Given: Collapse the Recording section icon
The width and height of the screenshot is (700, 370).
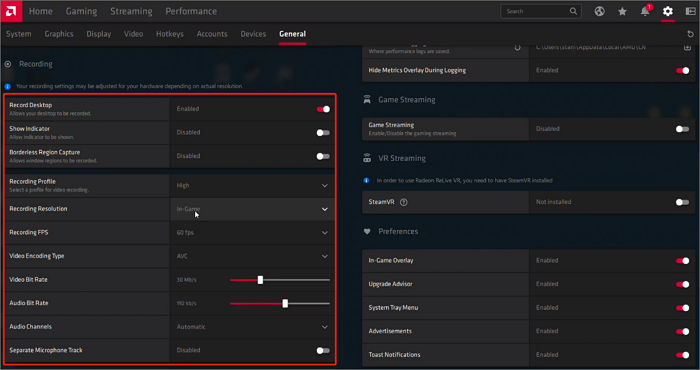Looking at the screenshot, I should [8, 64].
